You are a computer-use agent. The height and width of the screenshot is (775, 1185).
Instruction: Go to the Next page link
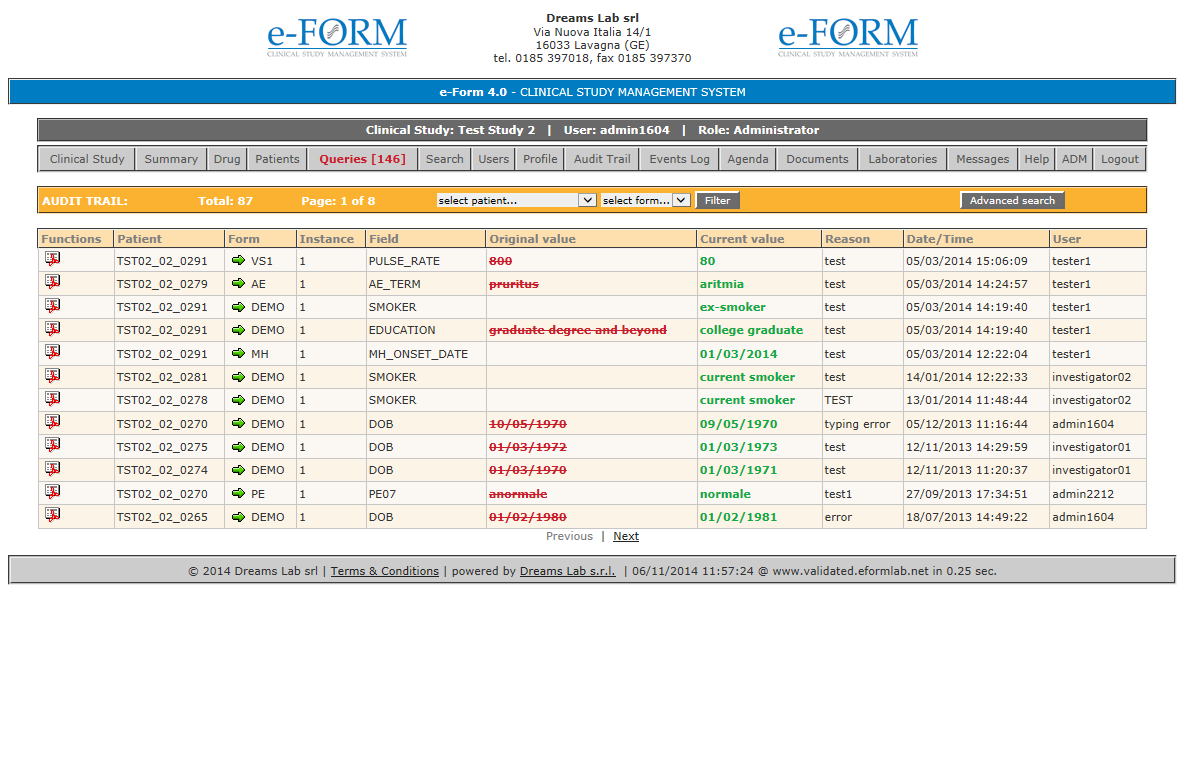point(626,536)
